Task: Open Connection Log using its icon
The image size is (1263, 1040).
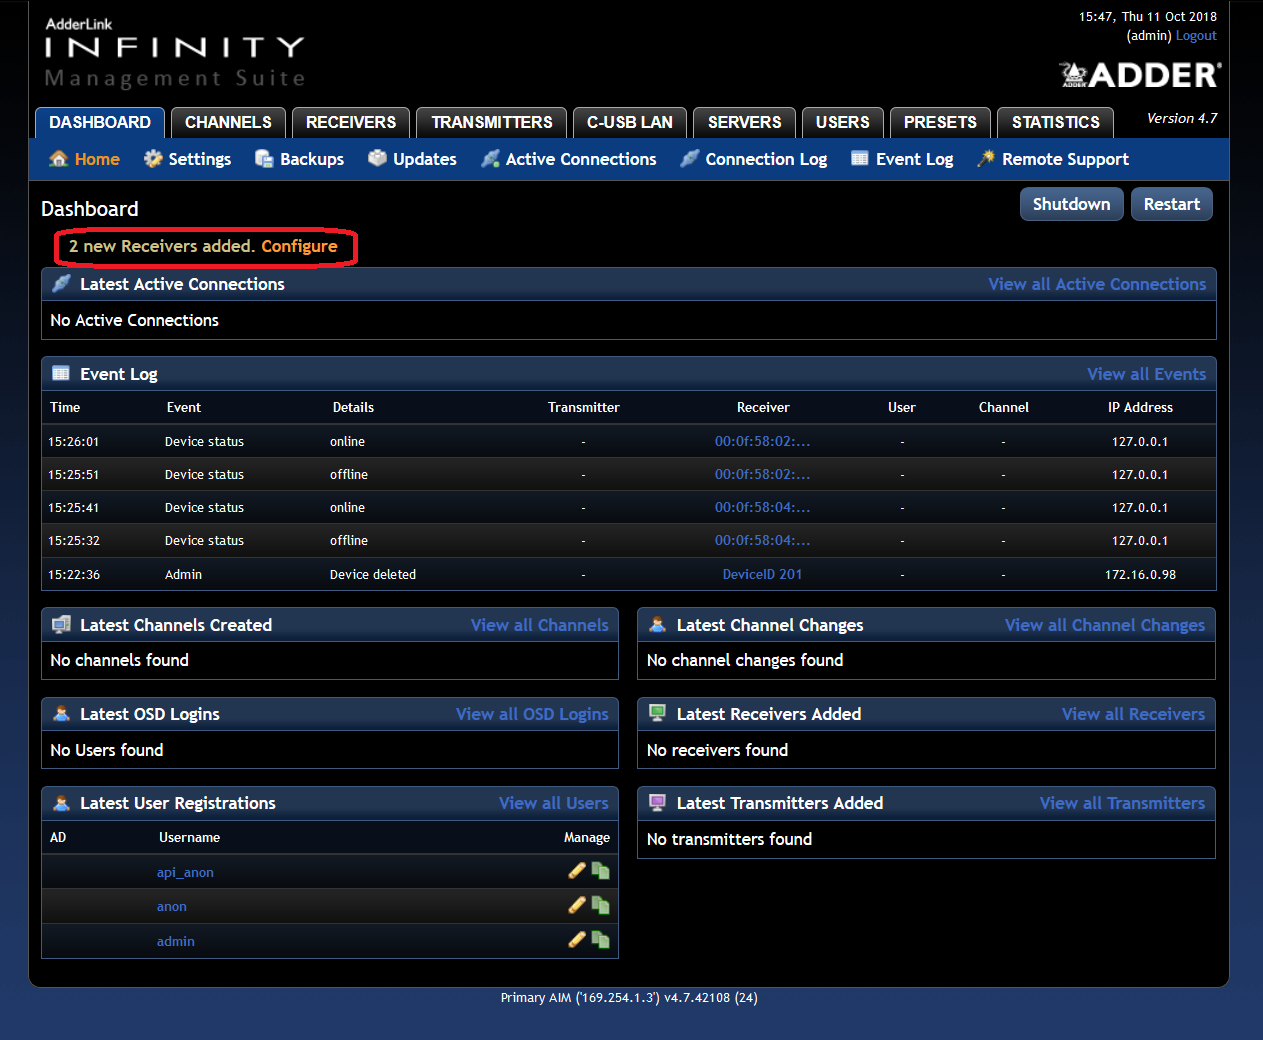Action: 690,159
